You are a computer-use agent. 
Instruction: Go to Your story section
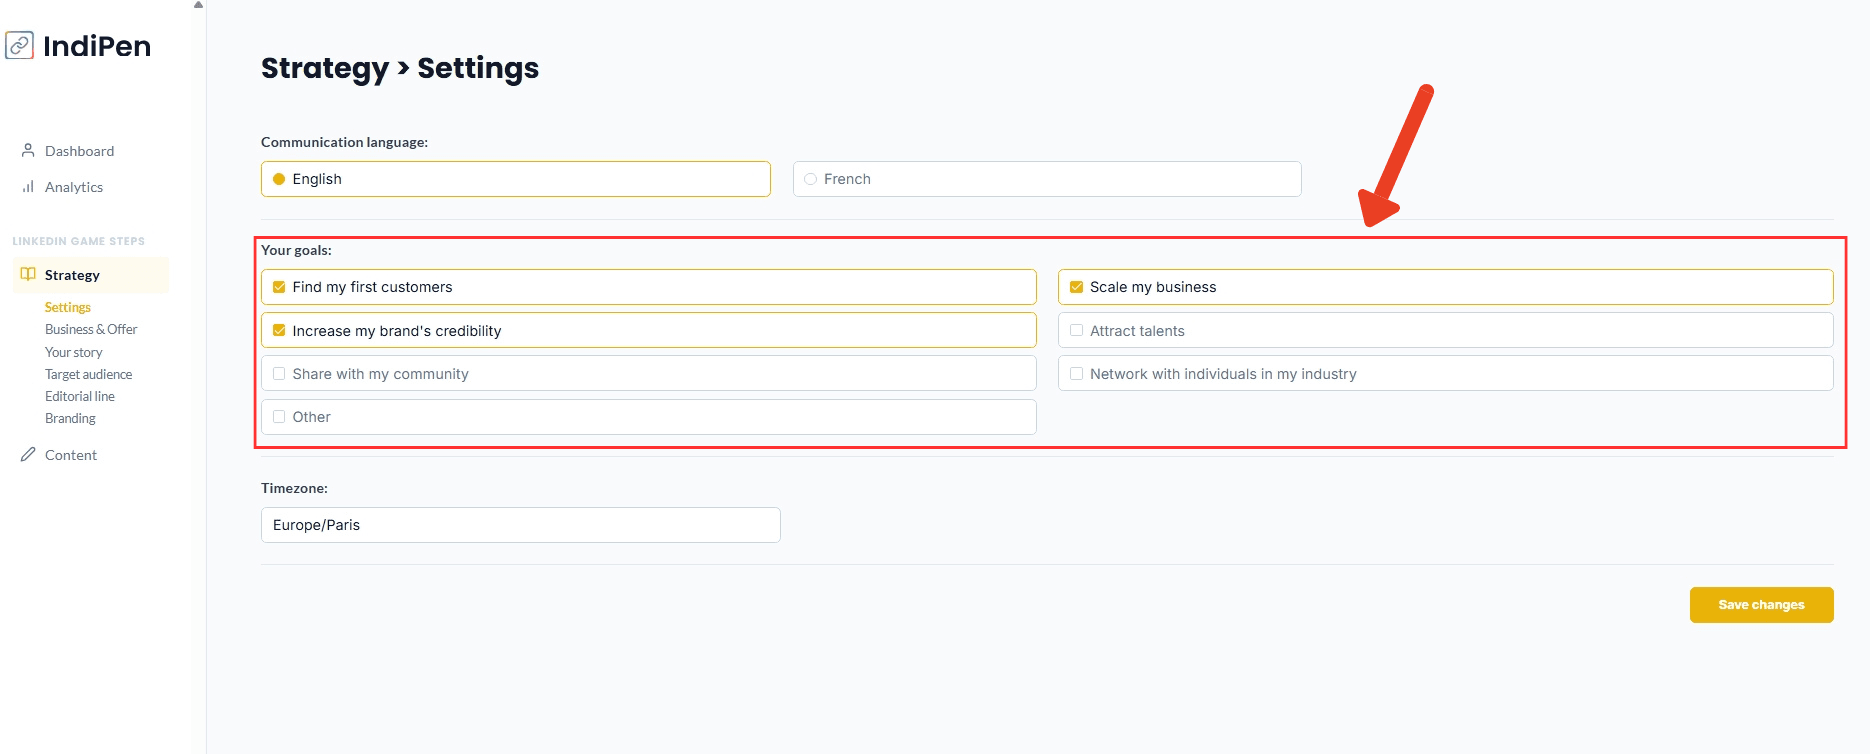[x=74, y=353]
